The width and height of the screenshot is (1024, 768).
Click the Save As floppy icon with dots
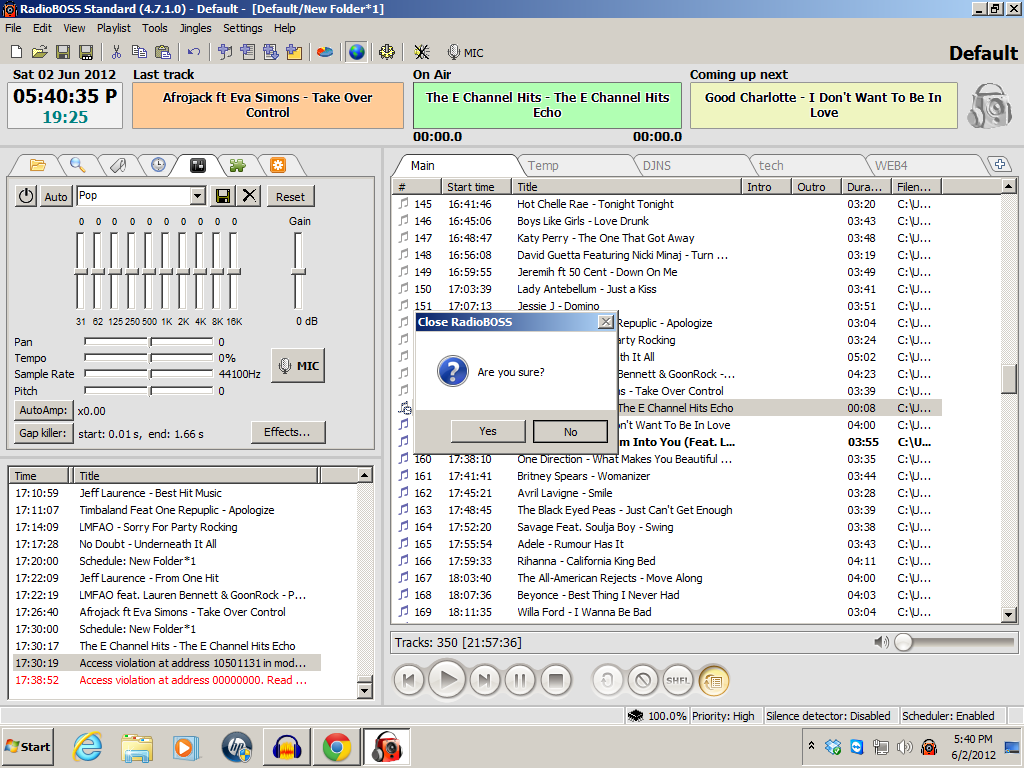pos(86,52)
